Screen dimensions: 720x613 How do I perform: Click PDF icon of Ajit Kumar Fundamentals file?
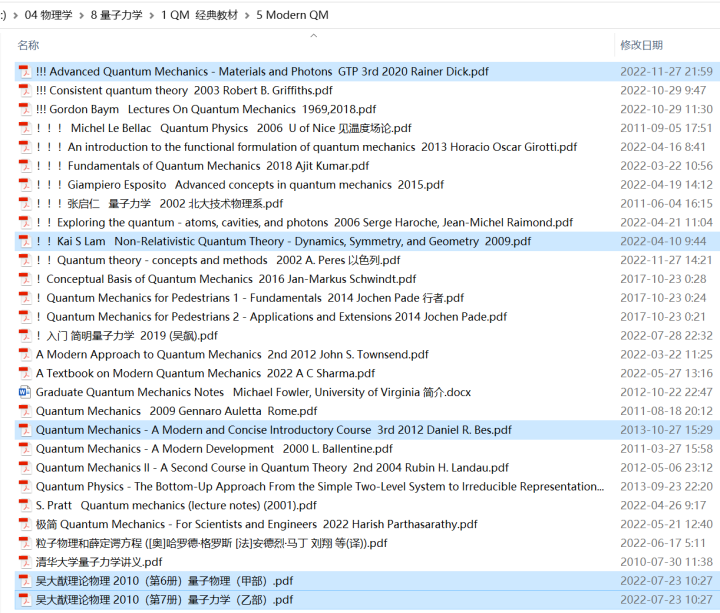tap(24, 166)
